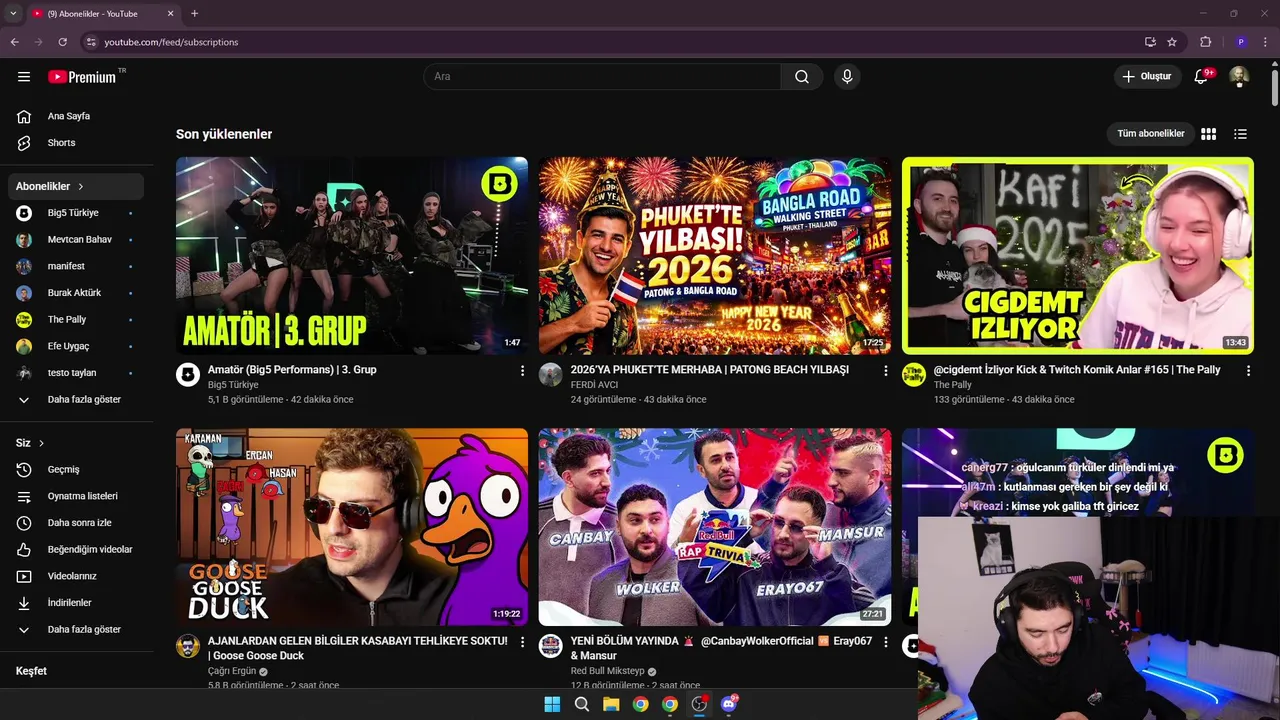The width and height of the screenshot is (1280, 720).
Task: Open İndirilenler downloads
Action: coord(76,603)
